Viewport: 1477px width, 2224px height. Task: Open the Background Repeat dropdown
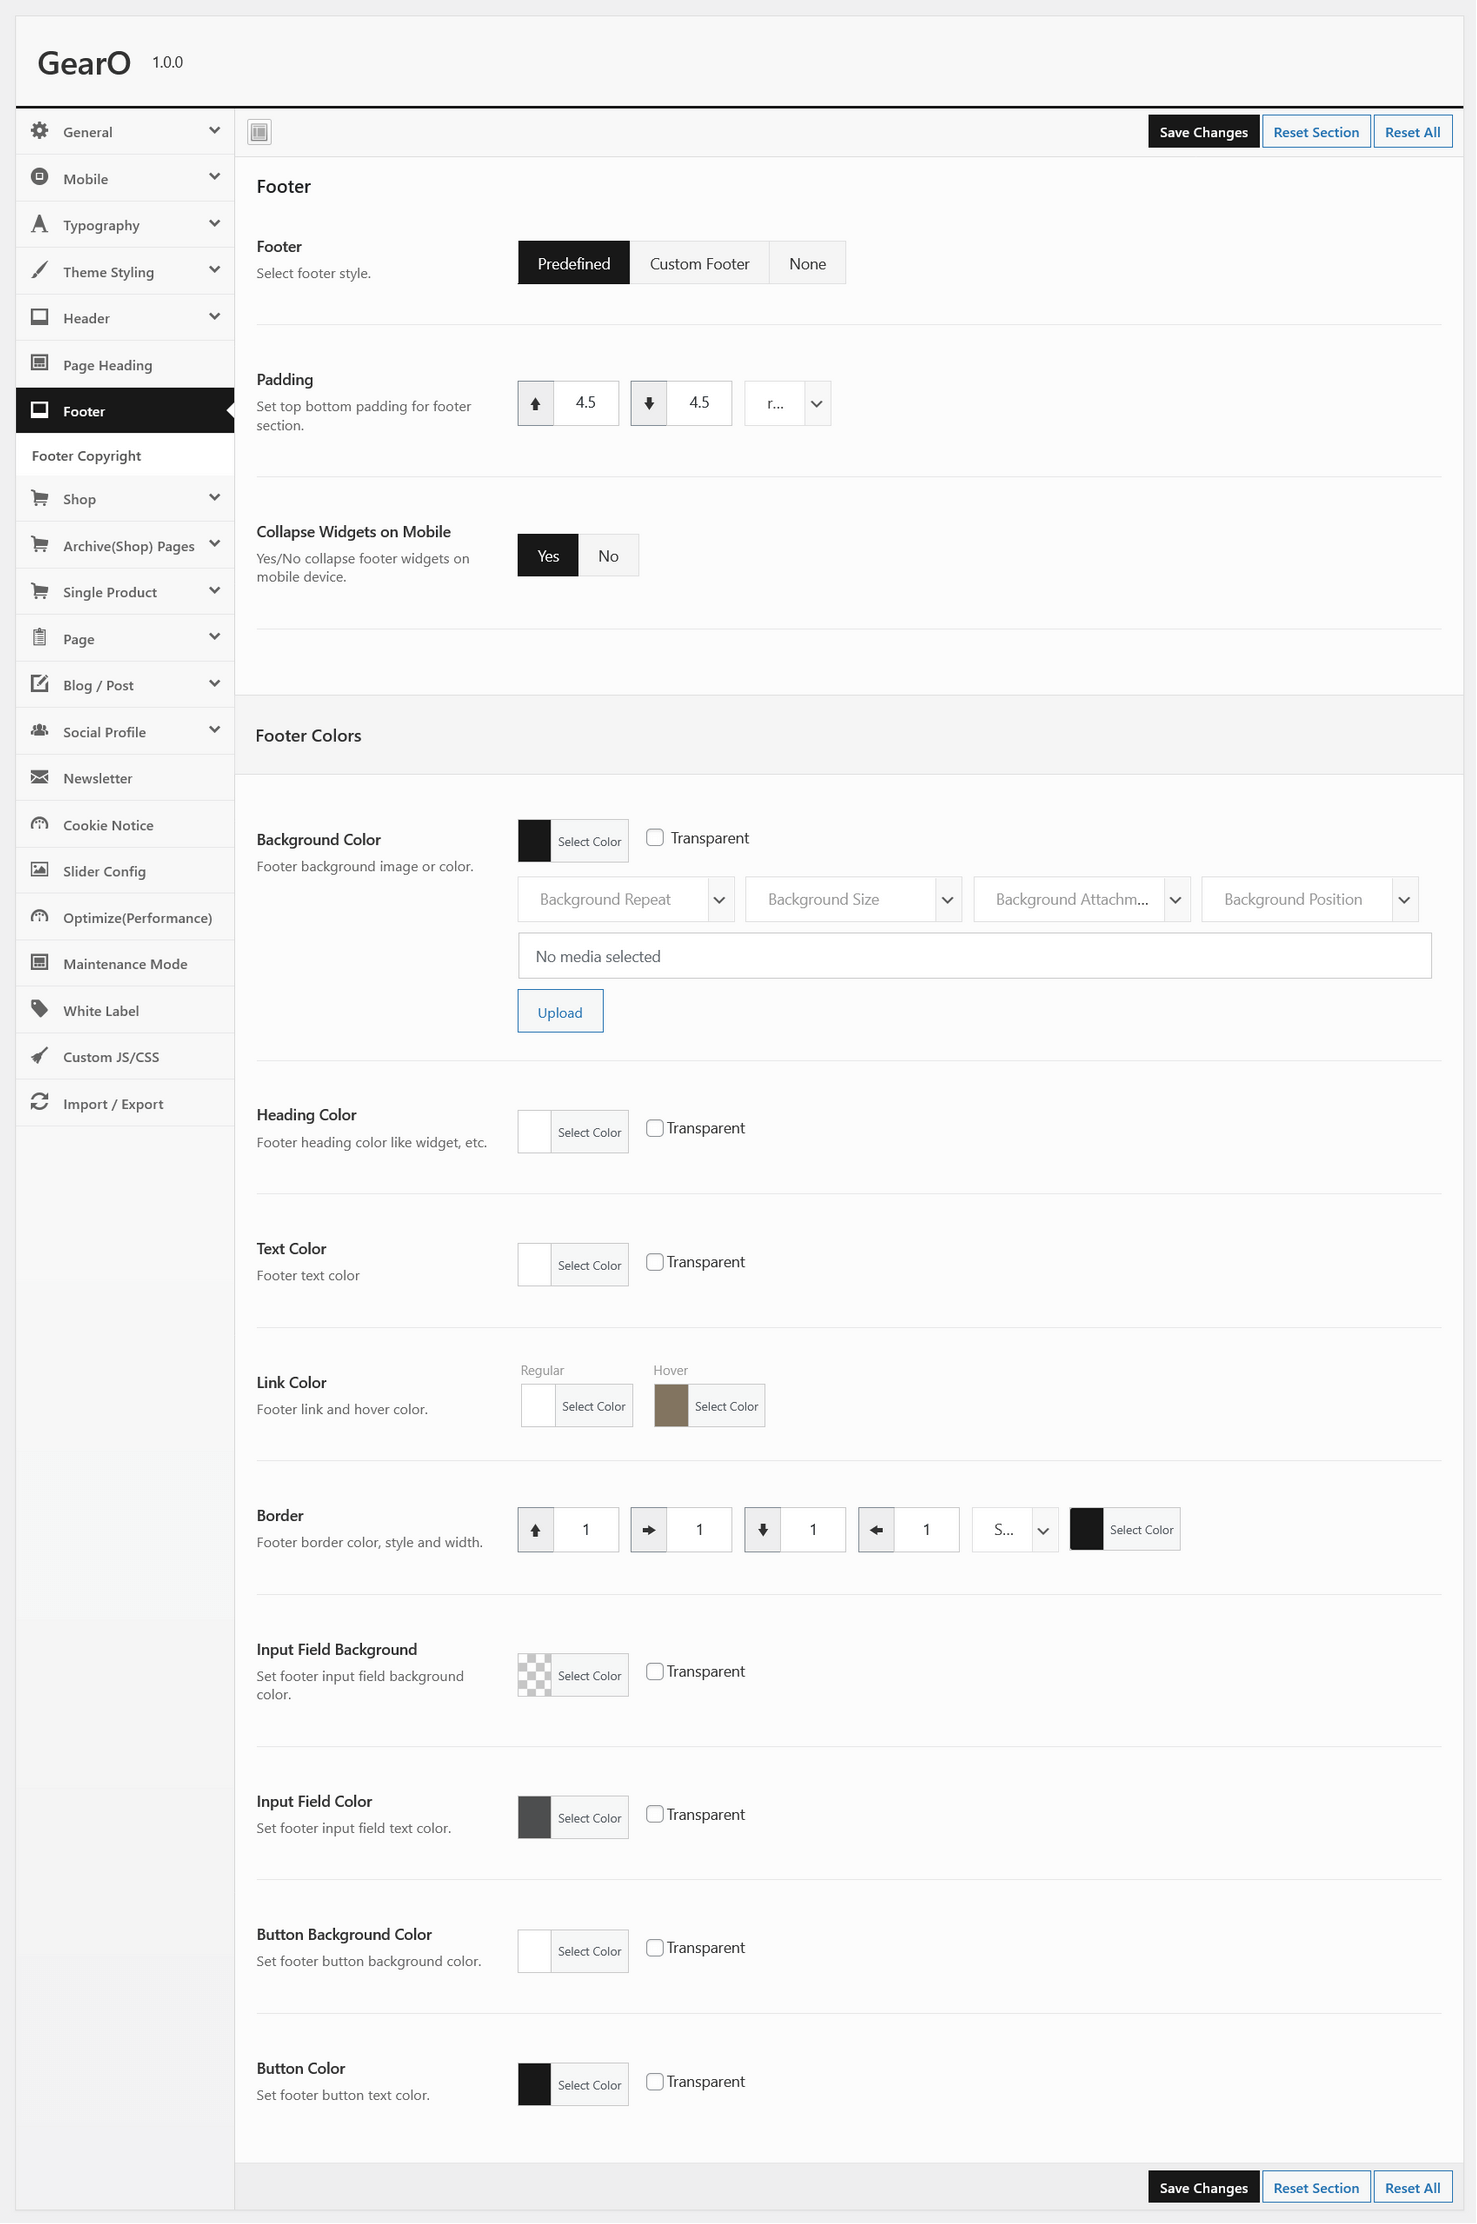(626, 899)
